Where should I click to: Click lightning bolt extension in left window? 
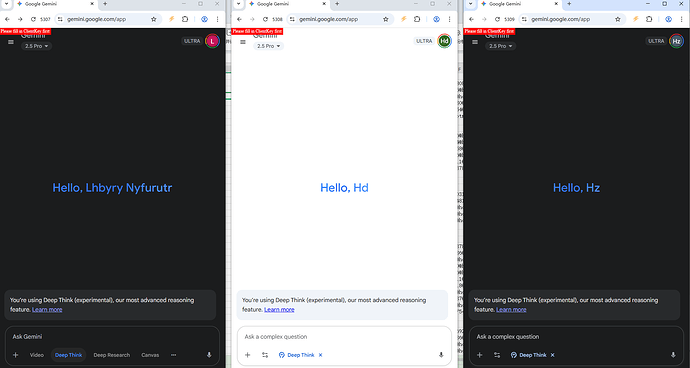[172, 19]
